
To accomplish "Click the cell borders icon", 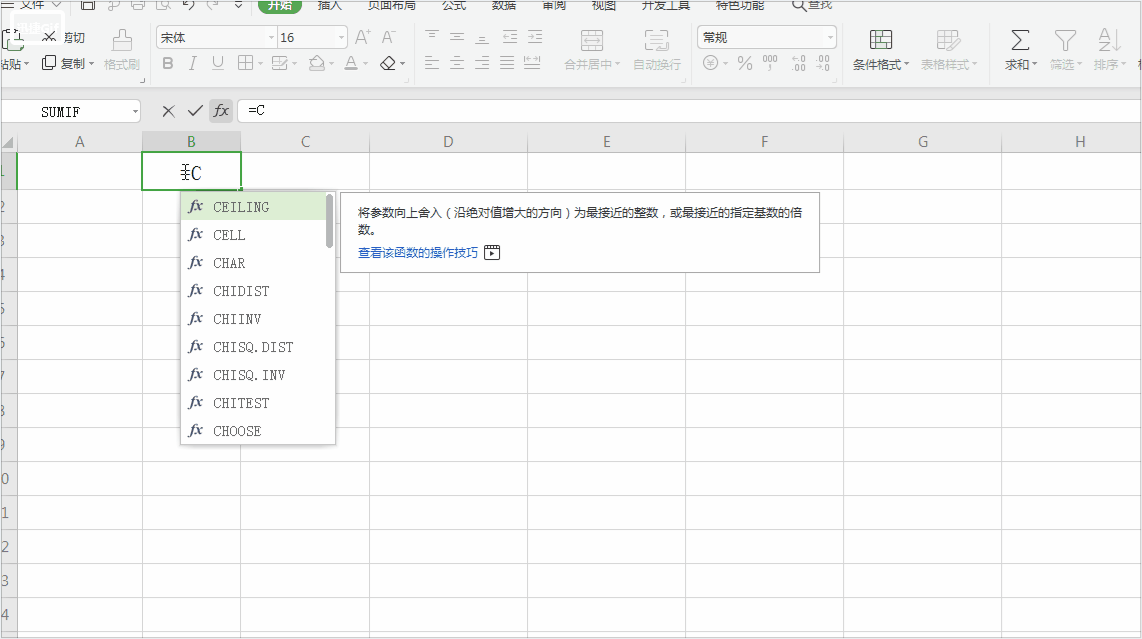I will click(x=245, y=63).
